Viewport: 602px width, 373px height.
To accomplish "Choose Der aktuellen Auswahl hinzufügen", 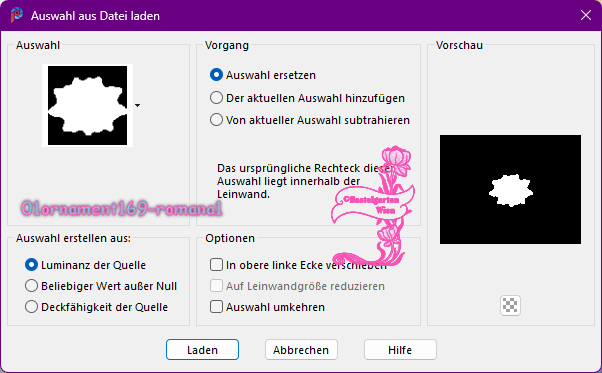I will [x=217, y=98].
